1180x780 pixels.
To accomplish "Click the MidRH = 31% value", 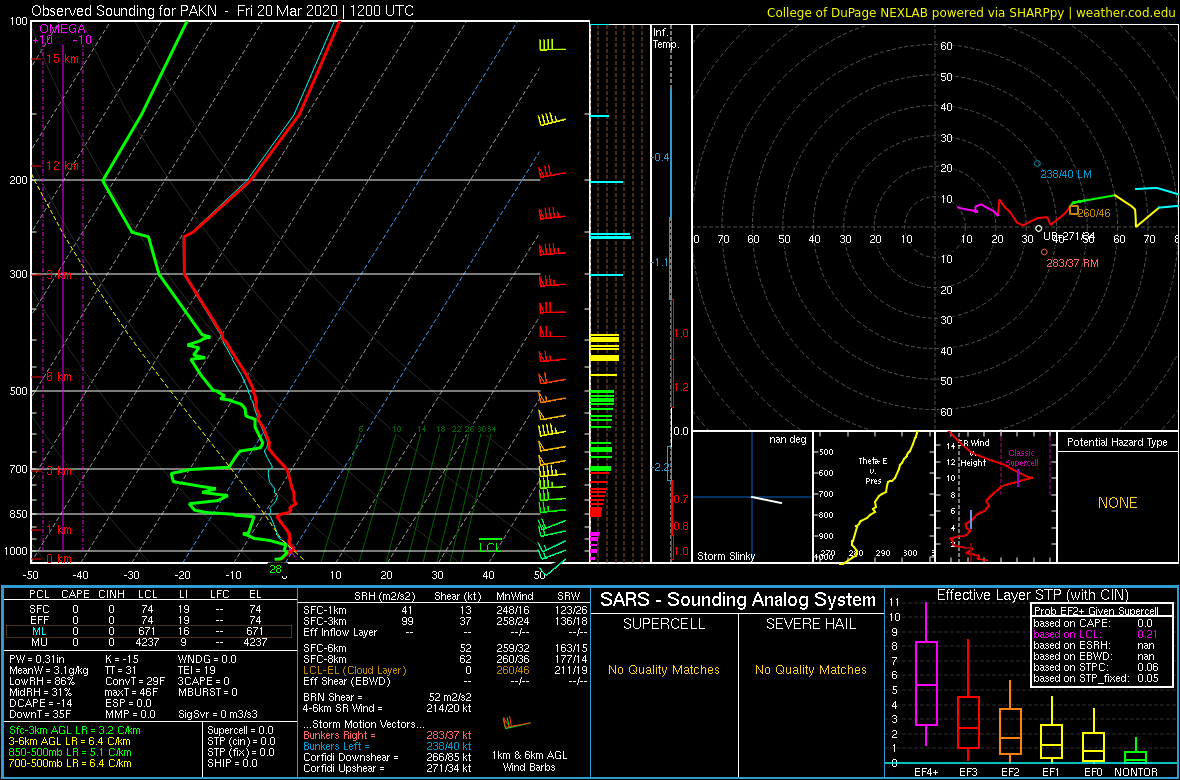I will click(41, 693).
